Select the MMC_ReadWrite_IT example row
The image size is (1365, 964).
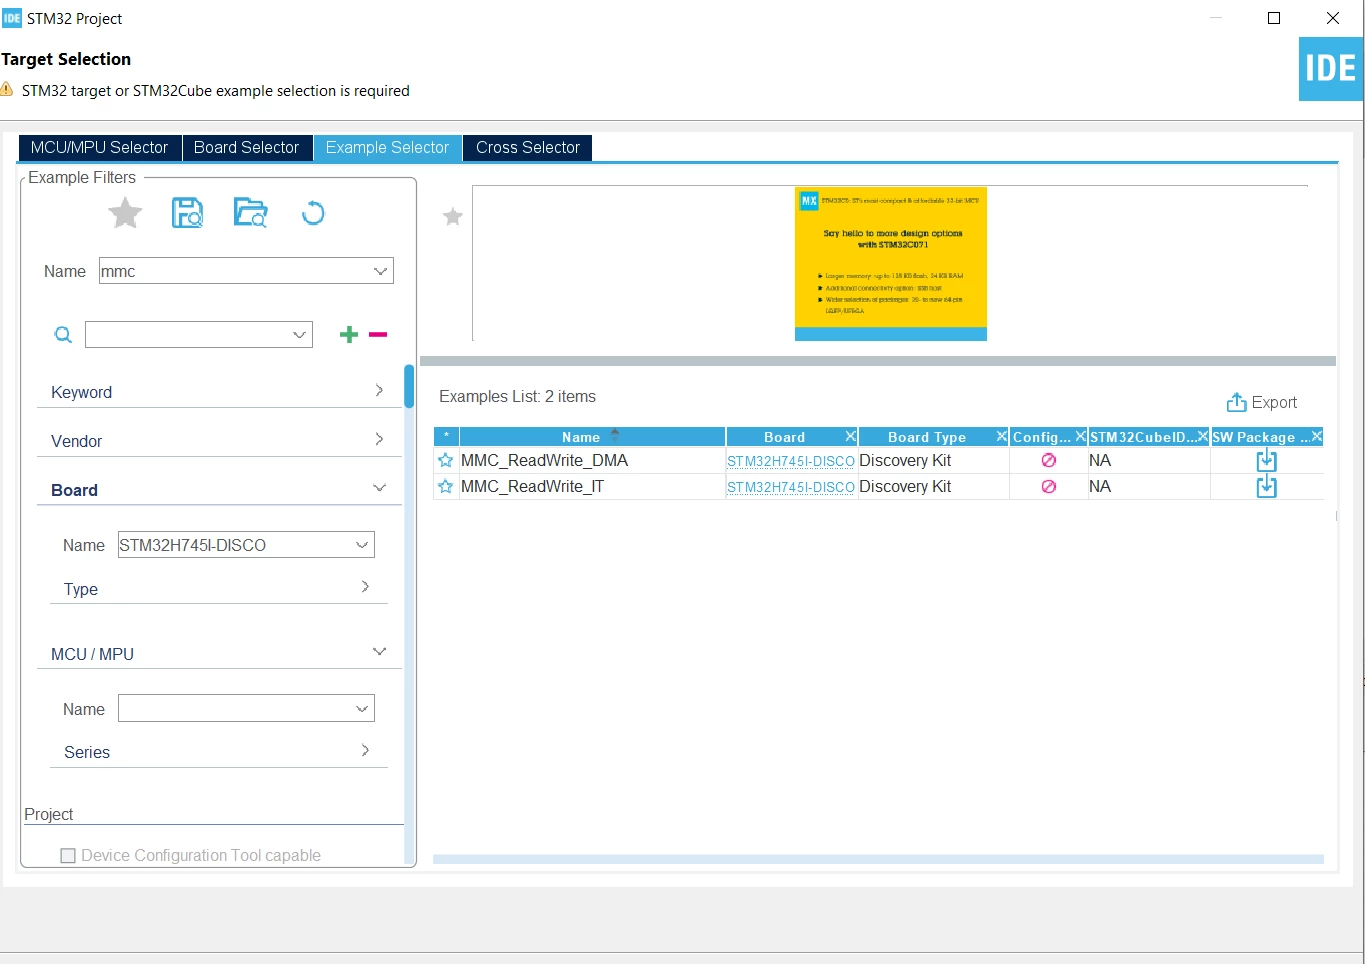click(878, 487)
